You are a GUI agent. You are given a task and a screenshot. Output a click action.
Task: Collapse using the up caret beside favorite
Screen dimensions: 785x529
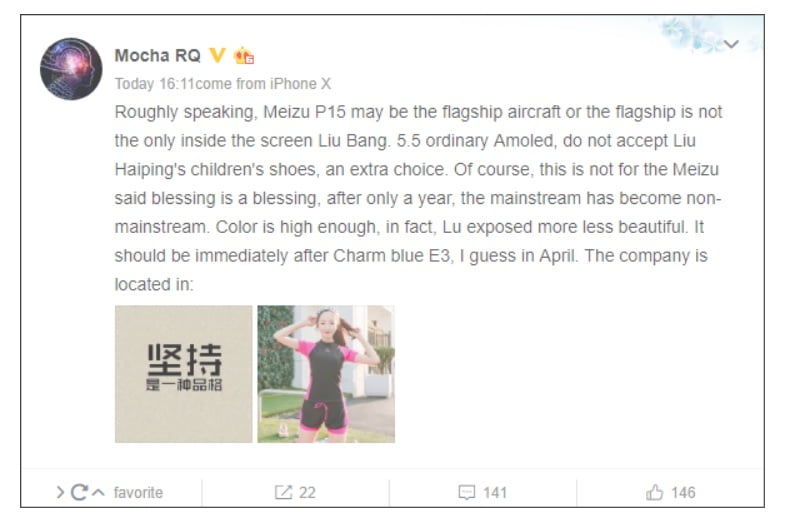99,492
